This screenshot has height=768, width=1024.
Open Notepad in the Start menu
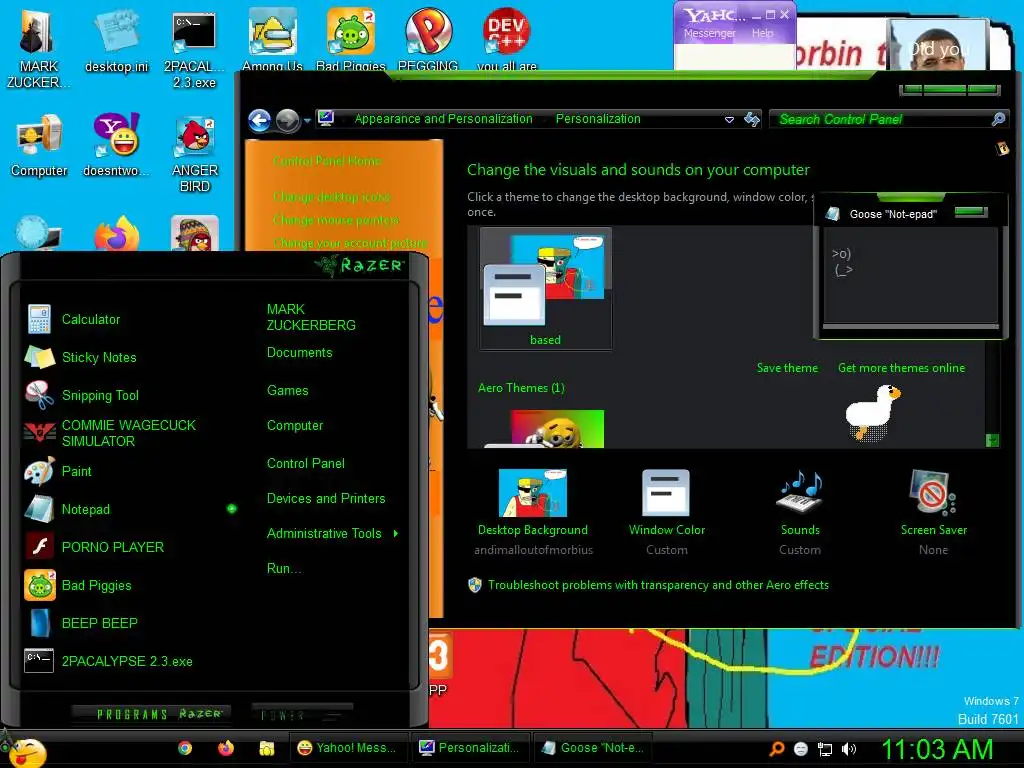[86, 509]
